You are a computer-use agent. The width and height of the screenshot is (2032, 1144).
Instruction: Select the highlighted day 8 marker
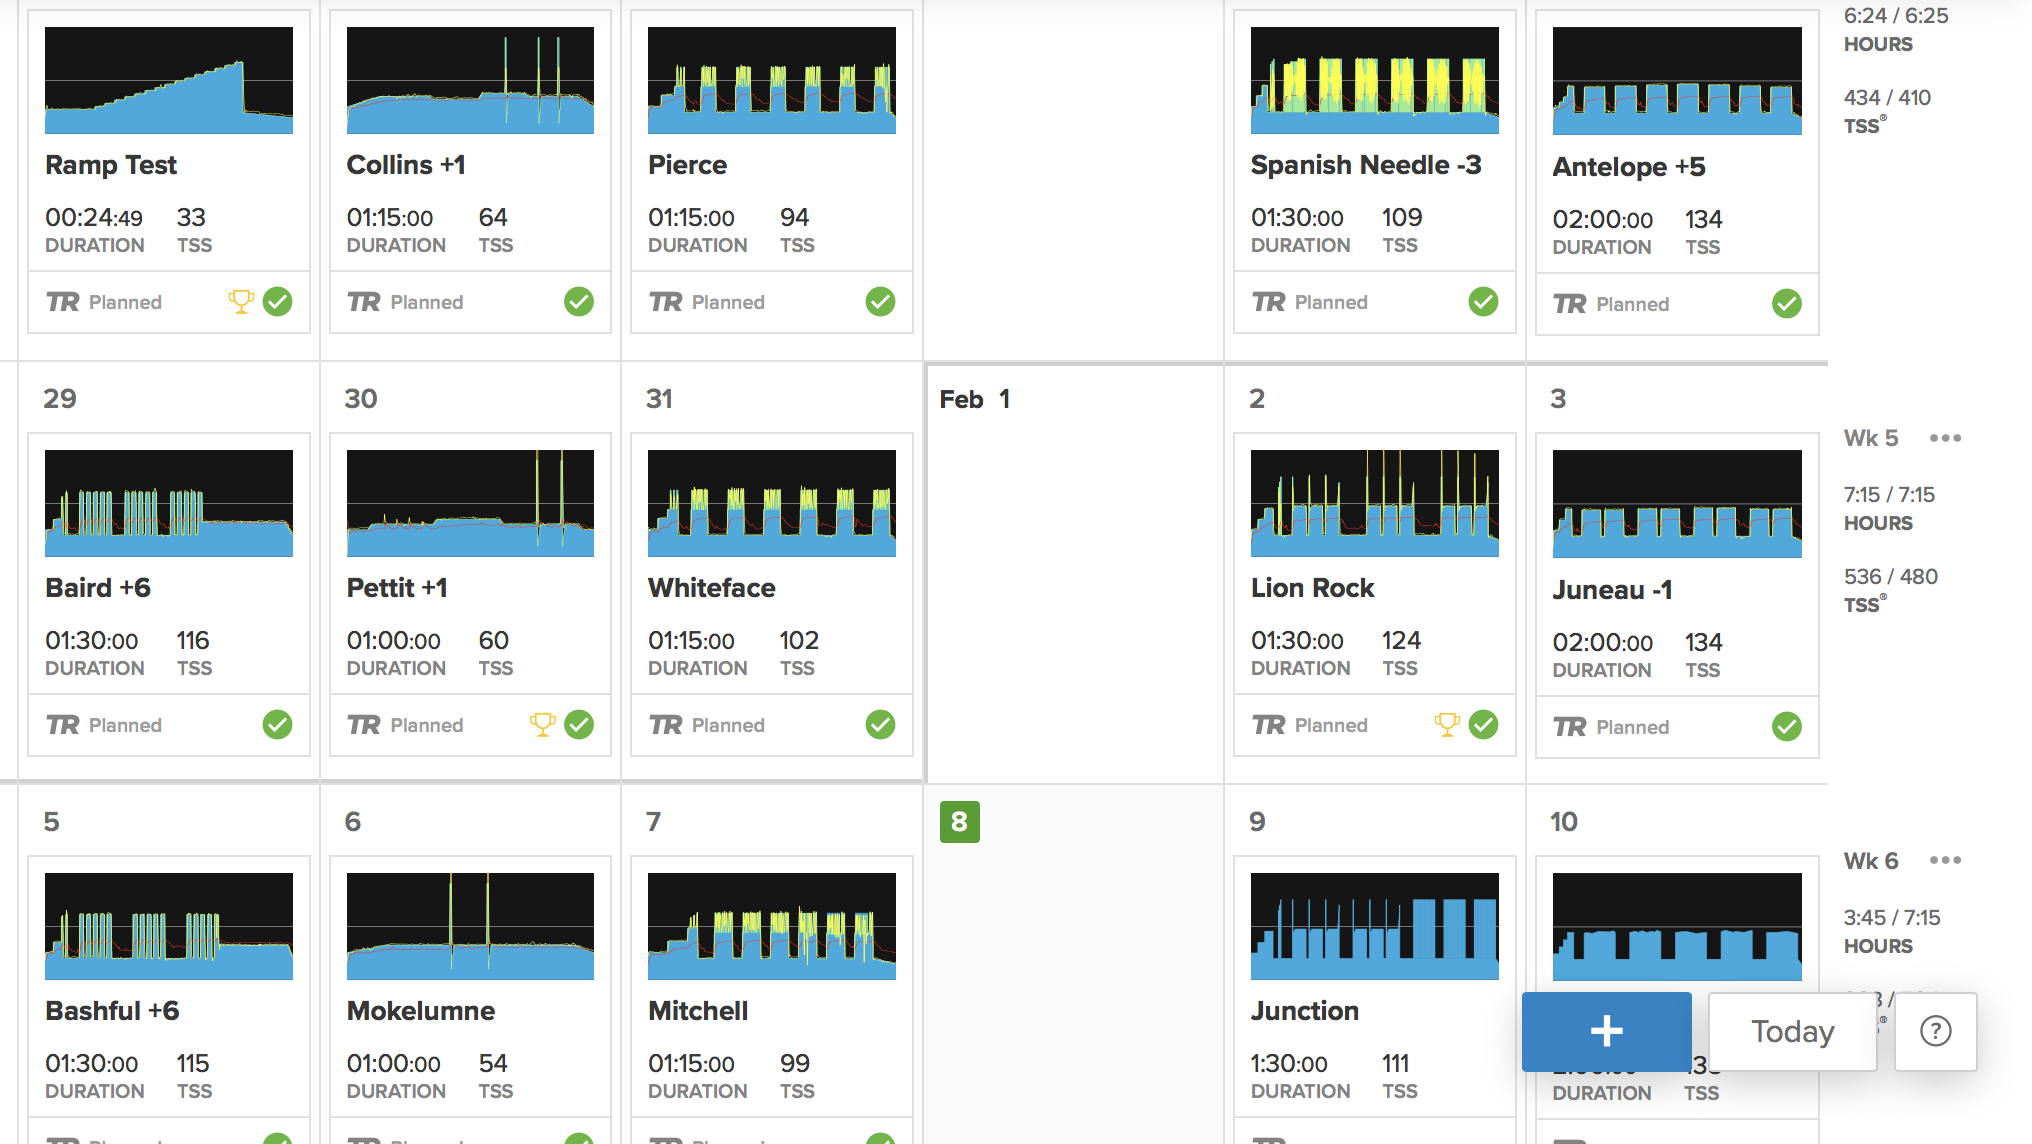coord(959,822)
